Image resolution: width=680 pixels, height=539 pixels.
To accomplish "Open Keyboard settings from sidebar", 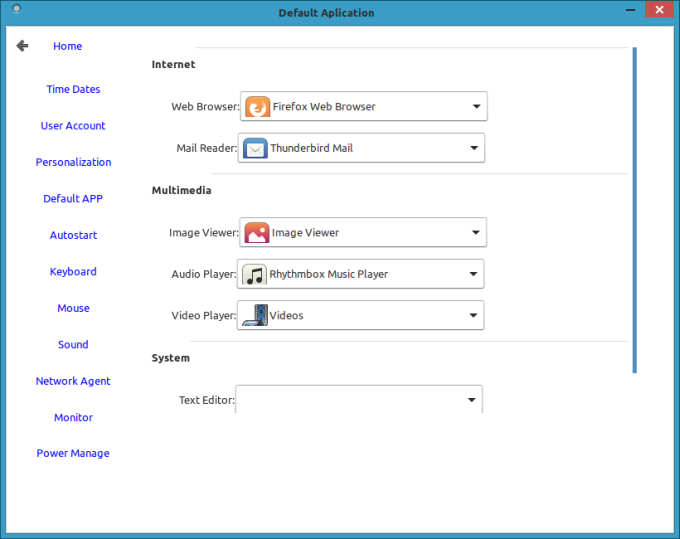I will (x=73, y=272).
